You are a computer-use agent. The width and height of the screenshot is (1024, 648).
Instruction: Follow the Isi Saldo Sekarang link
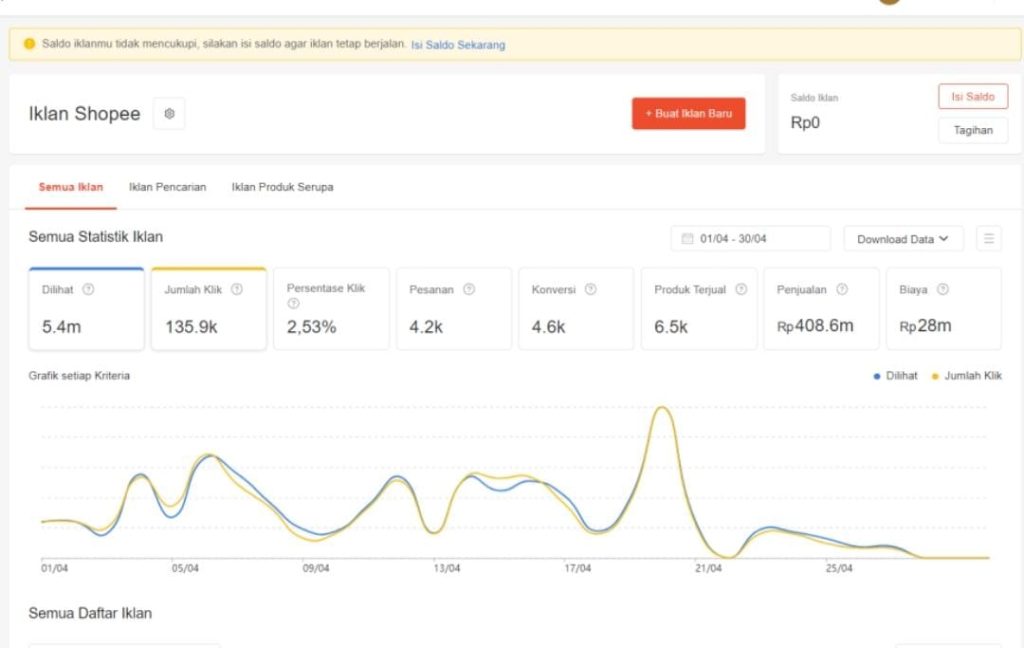[458, 45]
